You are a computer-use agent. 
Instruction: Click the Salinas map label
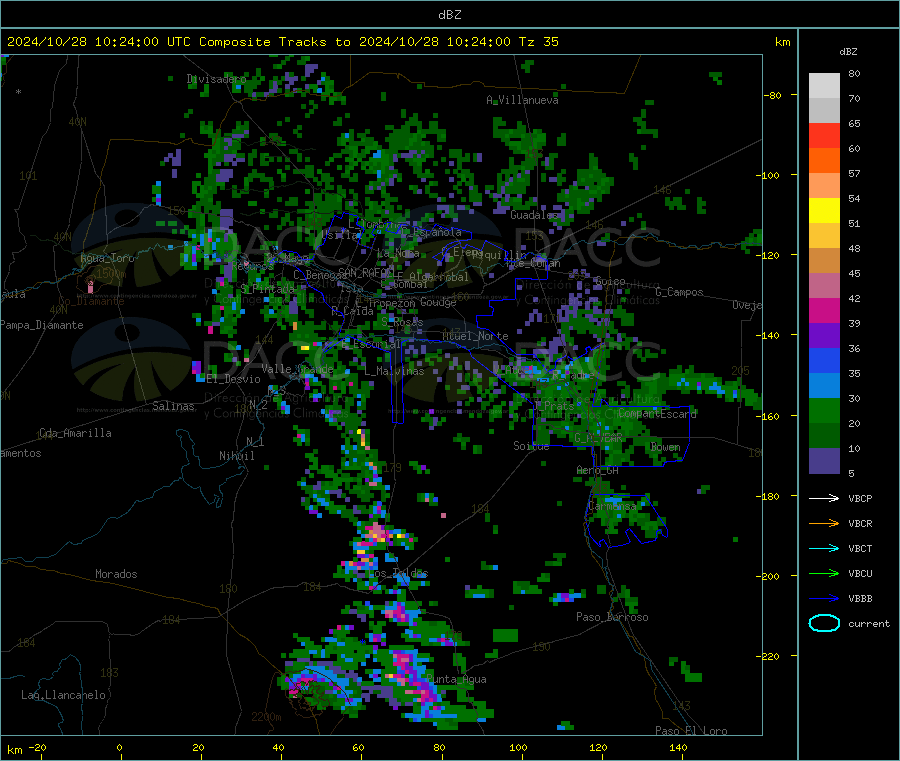point(173,406)
